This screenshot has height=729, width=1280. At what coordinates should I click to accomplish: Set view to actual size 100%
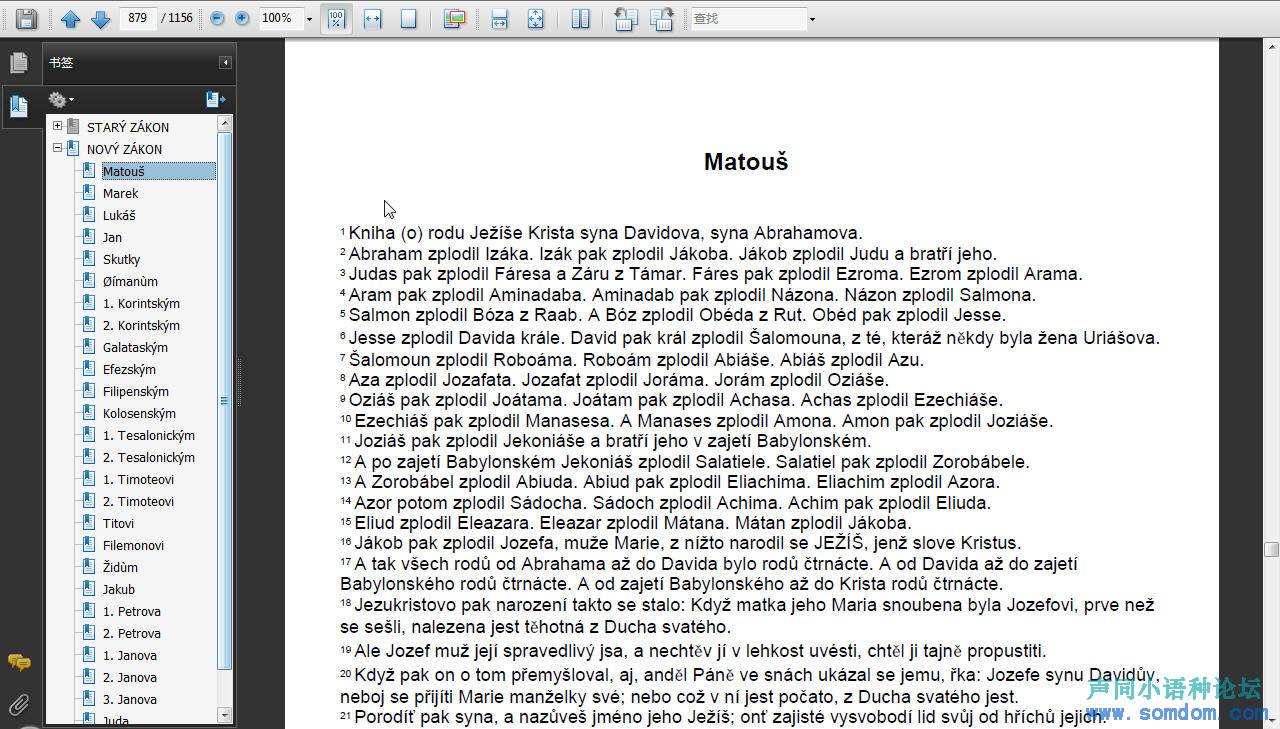pyautogui.click(x=337, y=18)
